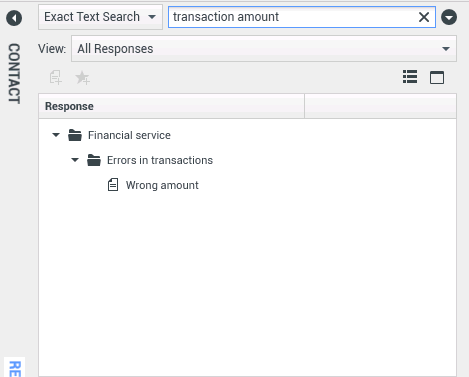Select the CONTACT vertical tab

pyautogui.click(x=14, y=73)
